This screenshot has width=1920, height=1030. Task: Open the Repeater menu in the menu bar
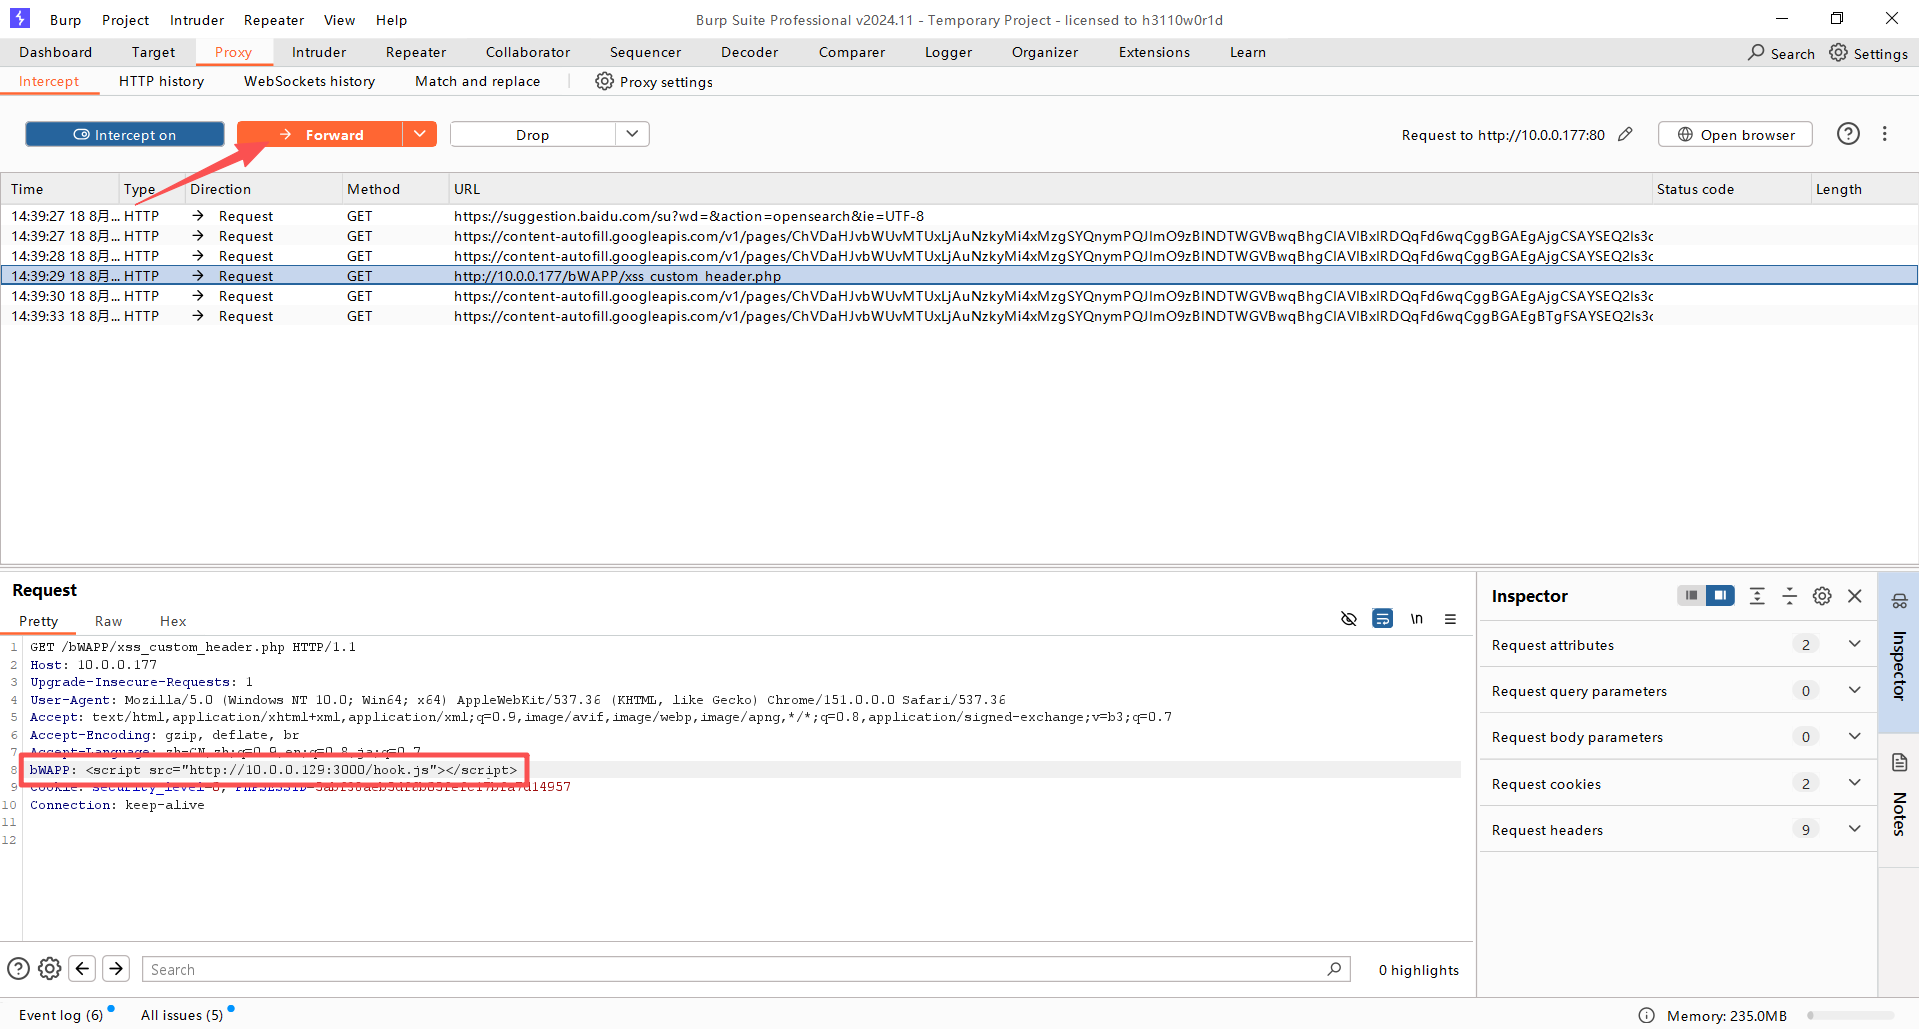274,20
